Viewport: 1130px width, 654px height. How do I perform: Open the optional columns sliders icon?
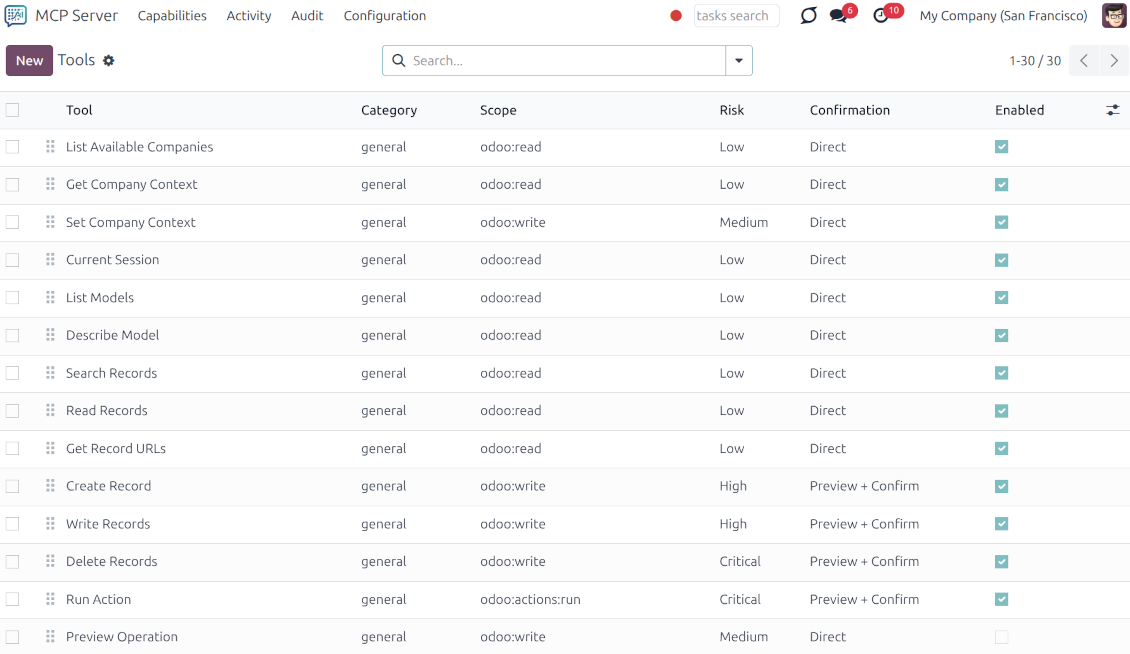click(x=1112, y=110)
